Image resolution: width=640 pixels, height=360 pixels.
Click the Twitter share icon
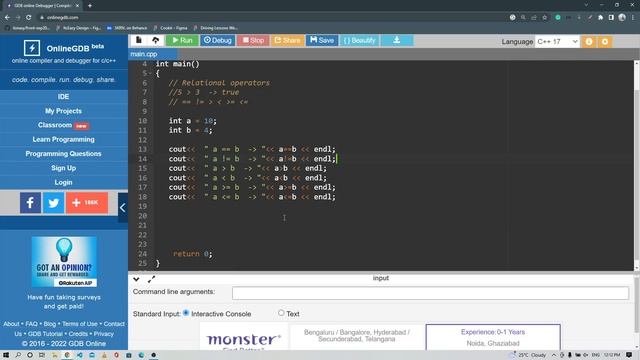pyautogui.click(x=53, y=202)
